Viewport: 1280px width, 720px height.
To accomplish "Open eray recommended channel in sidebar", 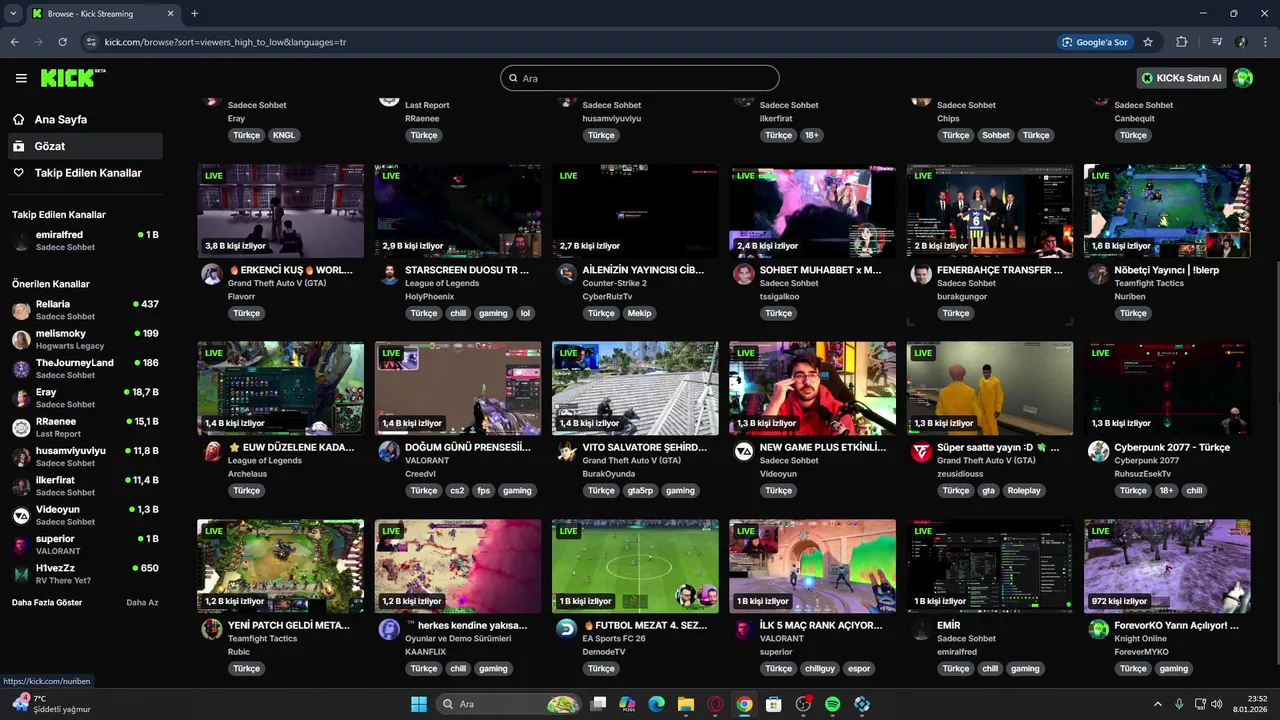I will tap(84, 398).
